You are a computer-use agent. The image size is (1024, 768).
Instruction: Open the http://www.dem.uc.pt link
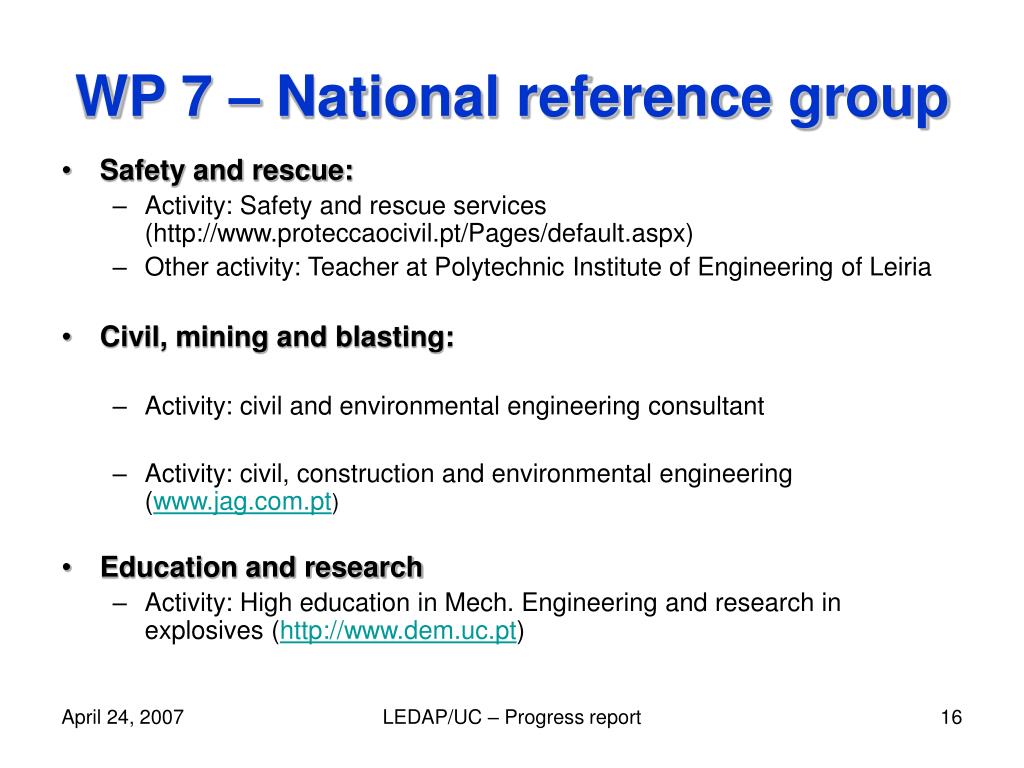(x=398, y=631)
